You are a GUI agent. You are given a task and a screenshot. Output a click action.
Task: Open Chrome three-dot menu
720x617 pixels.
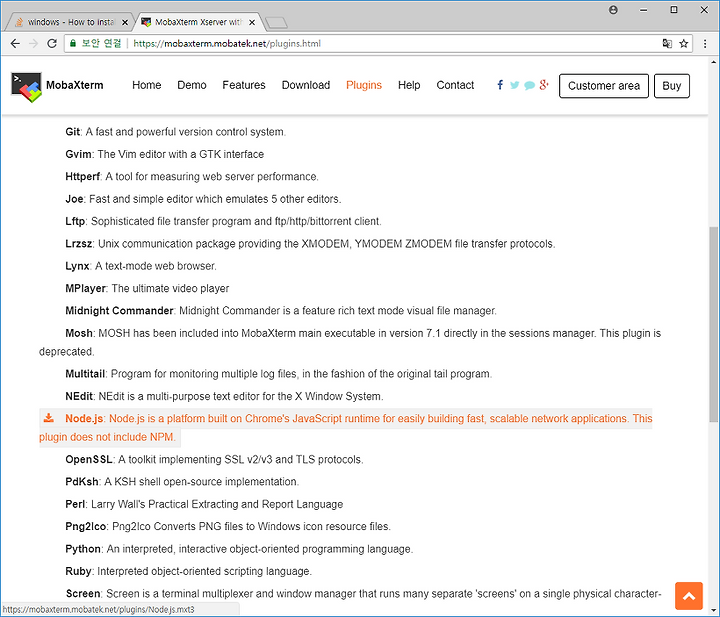[x=705, y=44]
